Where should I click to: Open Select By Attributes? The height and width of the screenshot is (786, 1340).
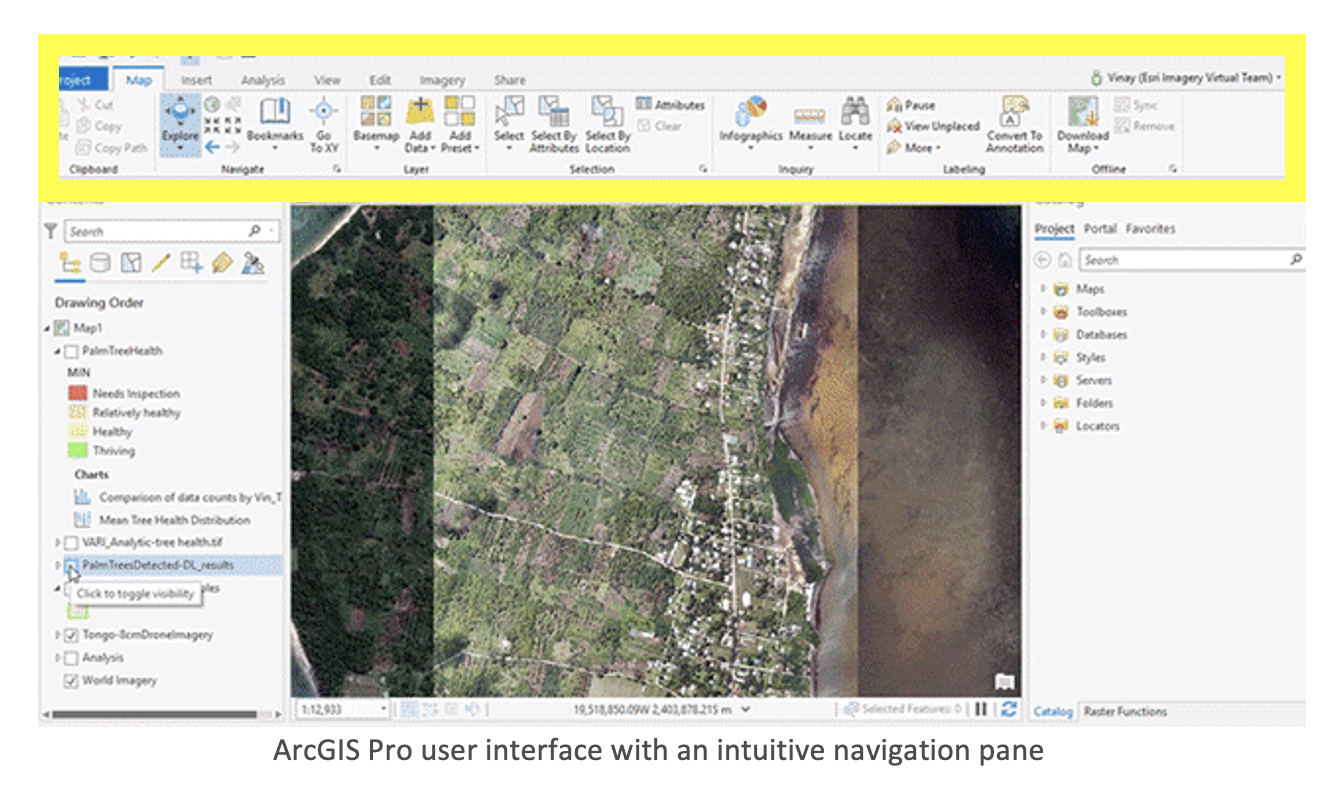[x=554, y=124]
